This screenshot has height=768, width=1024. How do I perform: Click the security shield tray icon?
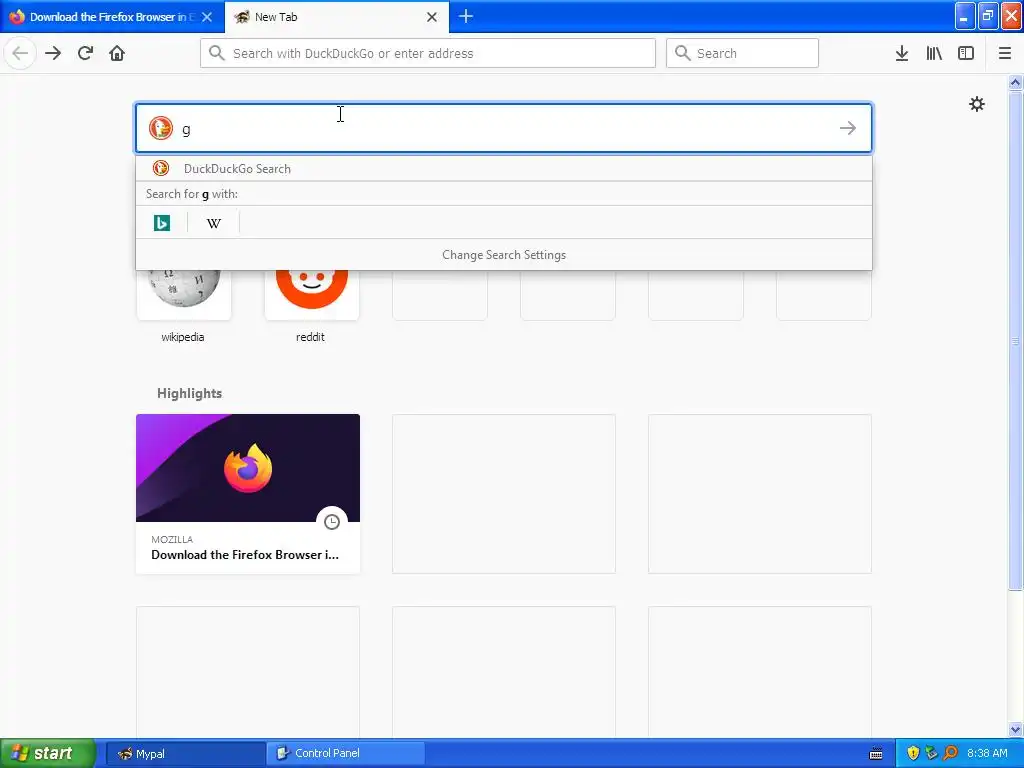tap(913, 753)
